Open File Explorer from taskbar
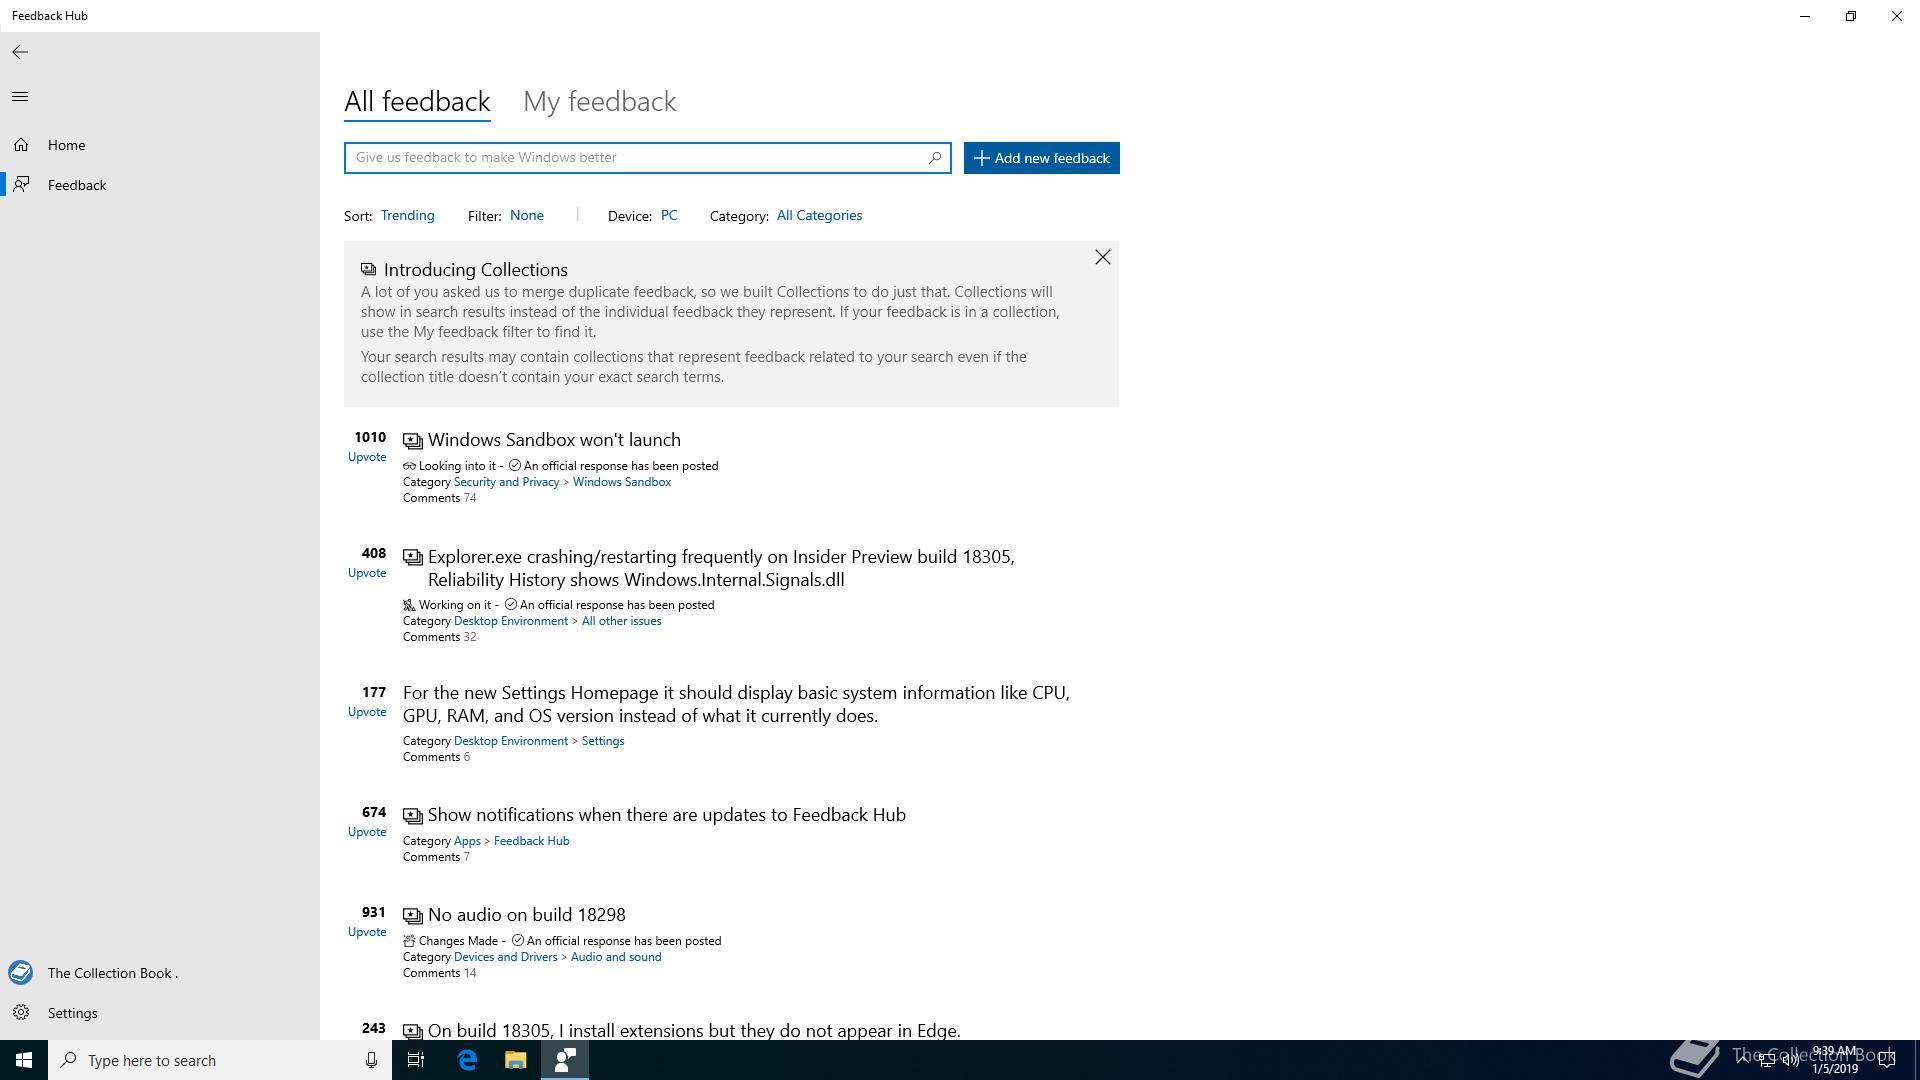 [515, 1060]
